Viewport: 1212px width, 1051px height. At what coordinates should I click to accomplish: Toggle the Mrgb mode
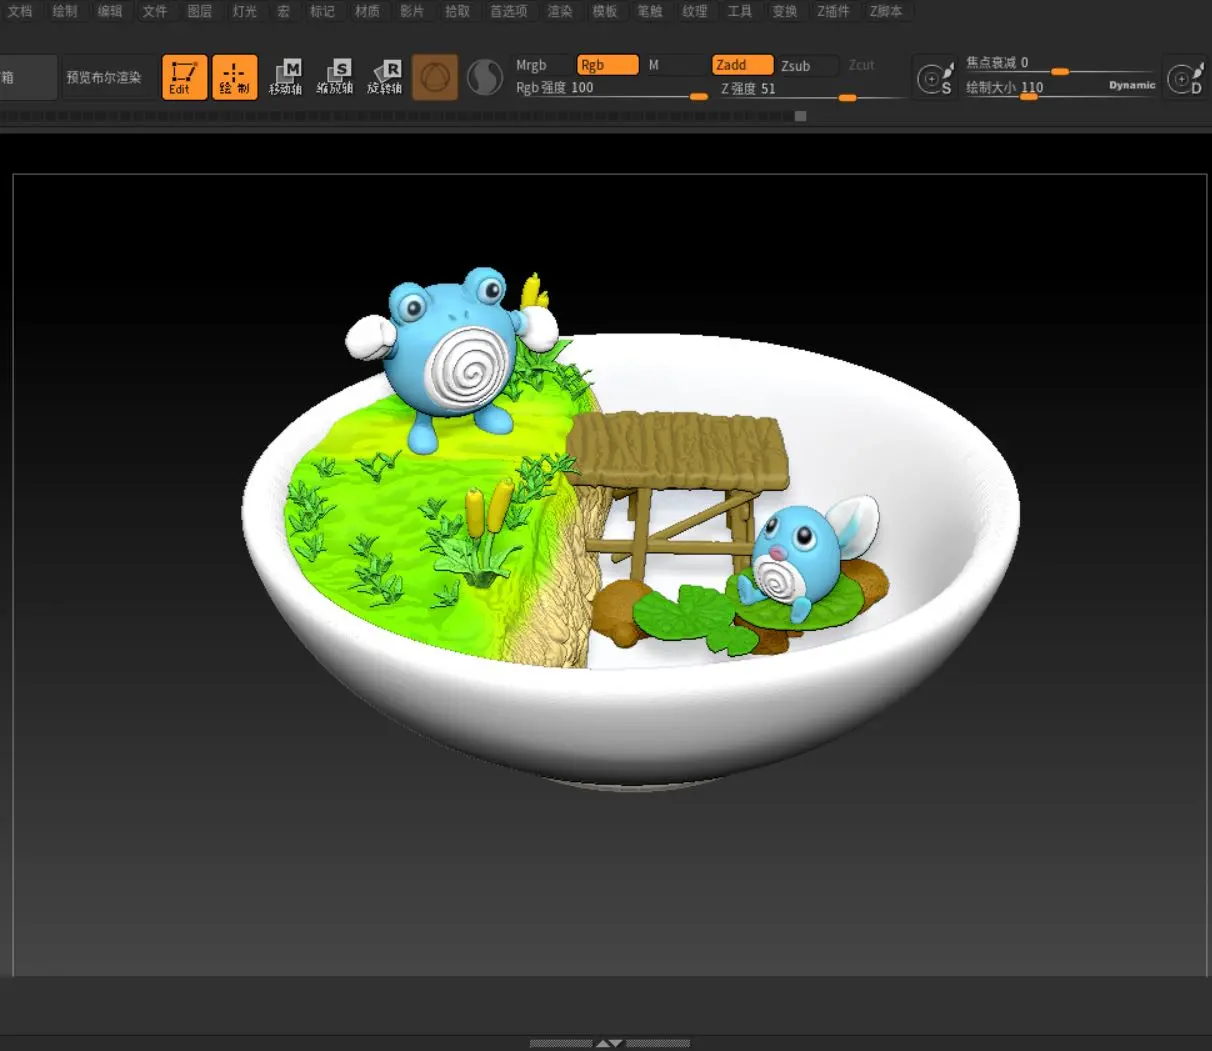(541, 65)
